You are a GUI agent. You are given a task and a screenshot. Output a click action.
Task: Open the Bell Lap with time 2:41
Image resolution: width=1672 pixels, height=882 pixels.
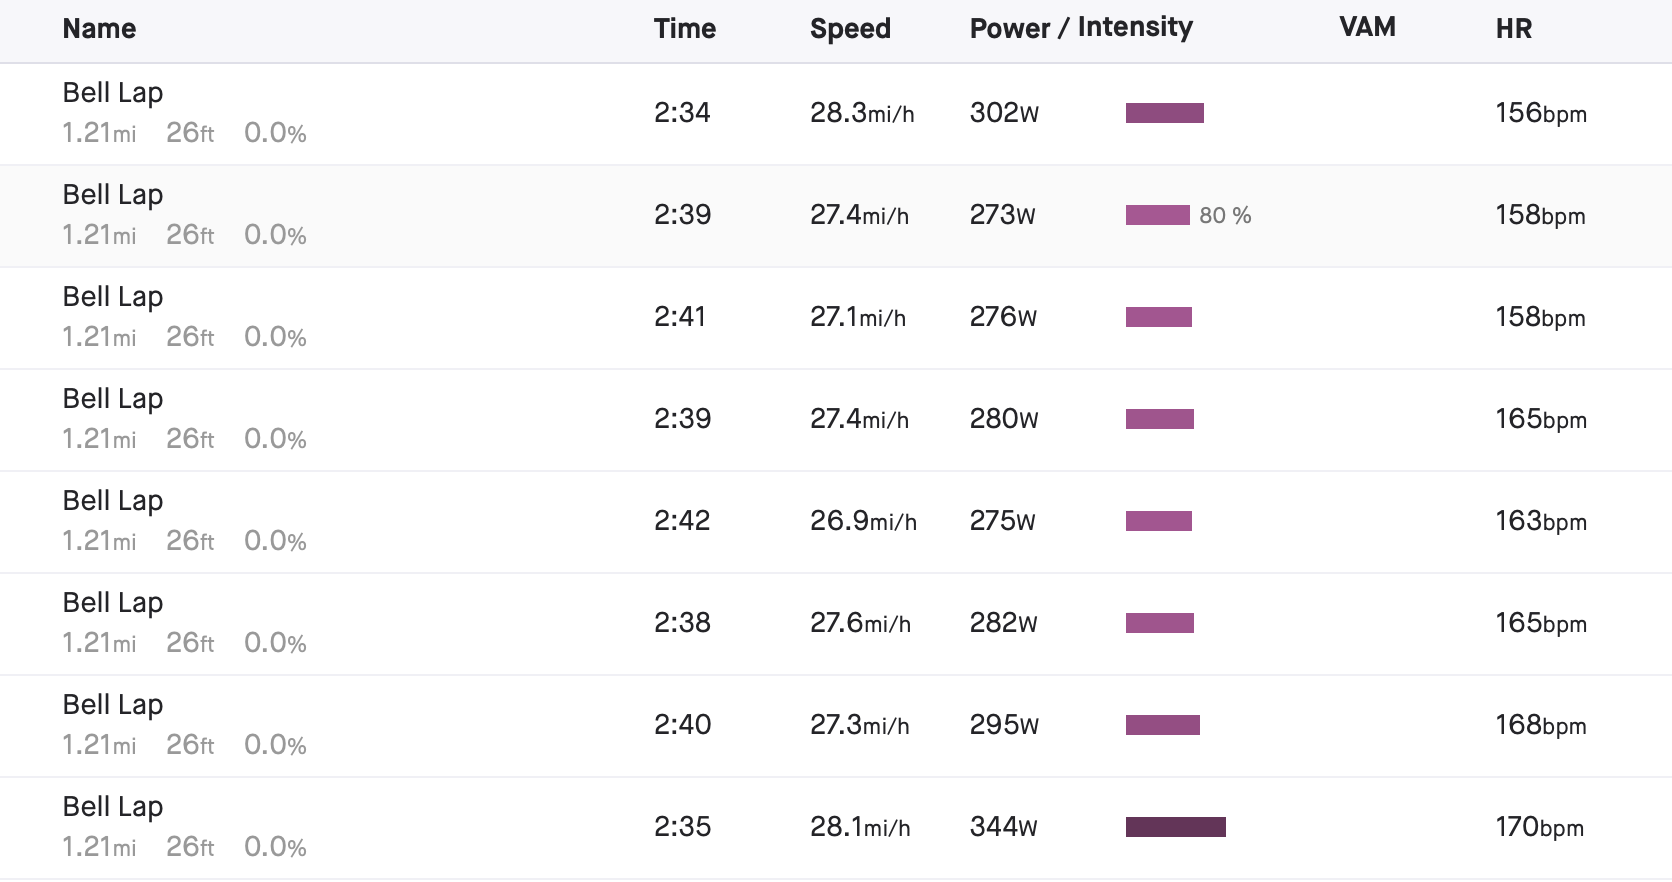(x=836, y=318)
